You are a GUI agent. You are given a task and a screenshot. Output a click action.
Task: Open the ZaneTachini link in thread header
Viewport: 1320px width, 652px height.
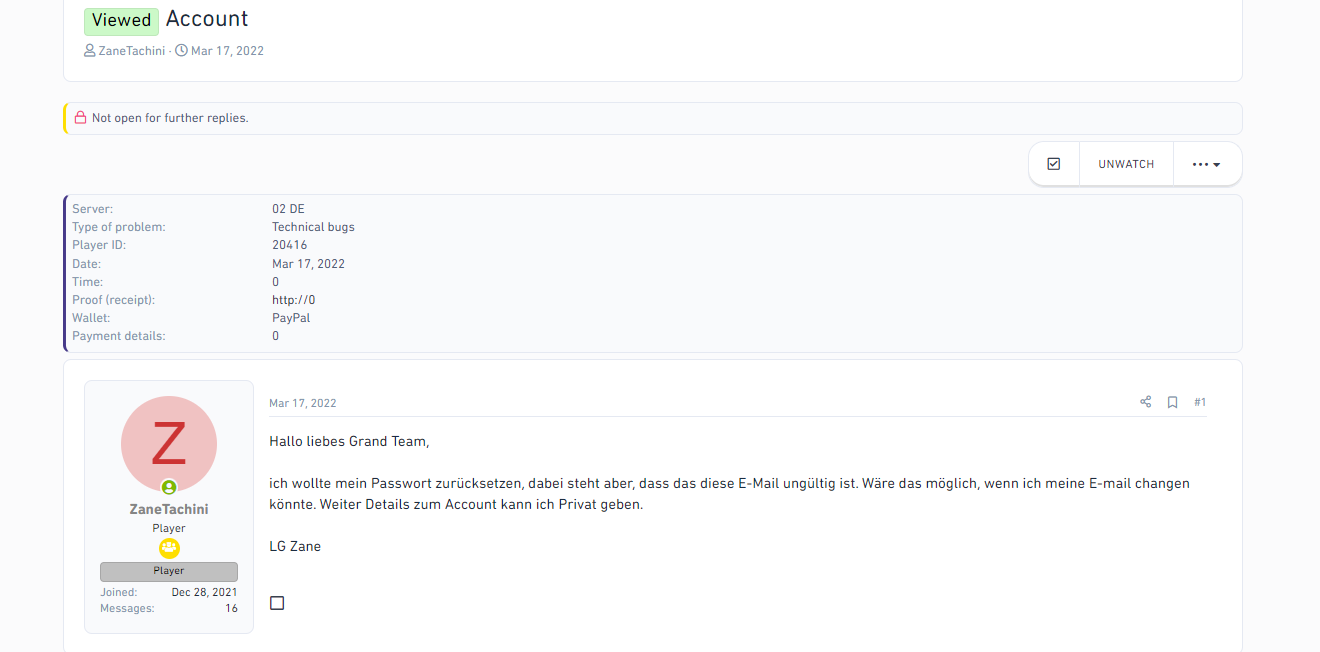point(132,50)
